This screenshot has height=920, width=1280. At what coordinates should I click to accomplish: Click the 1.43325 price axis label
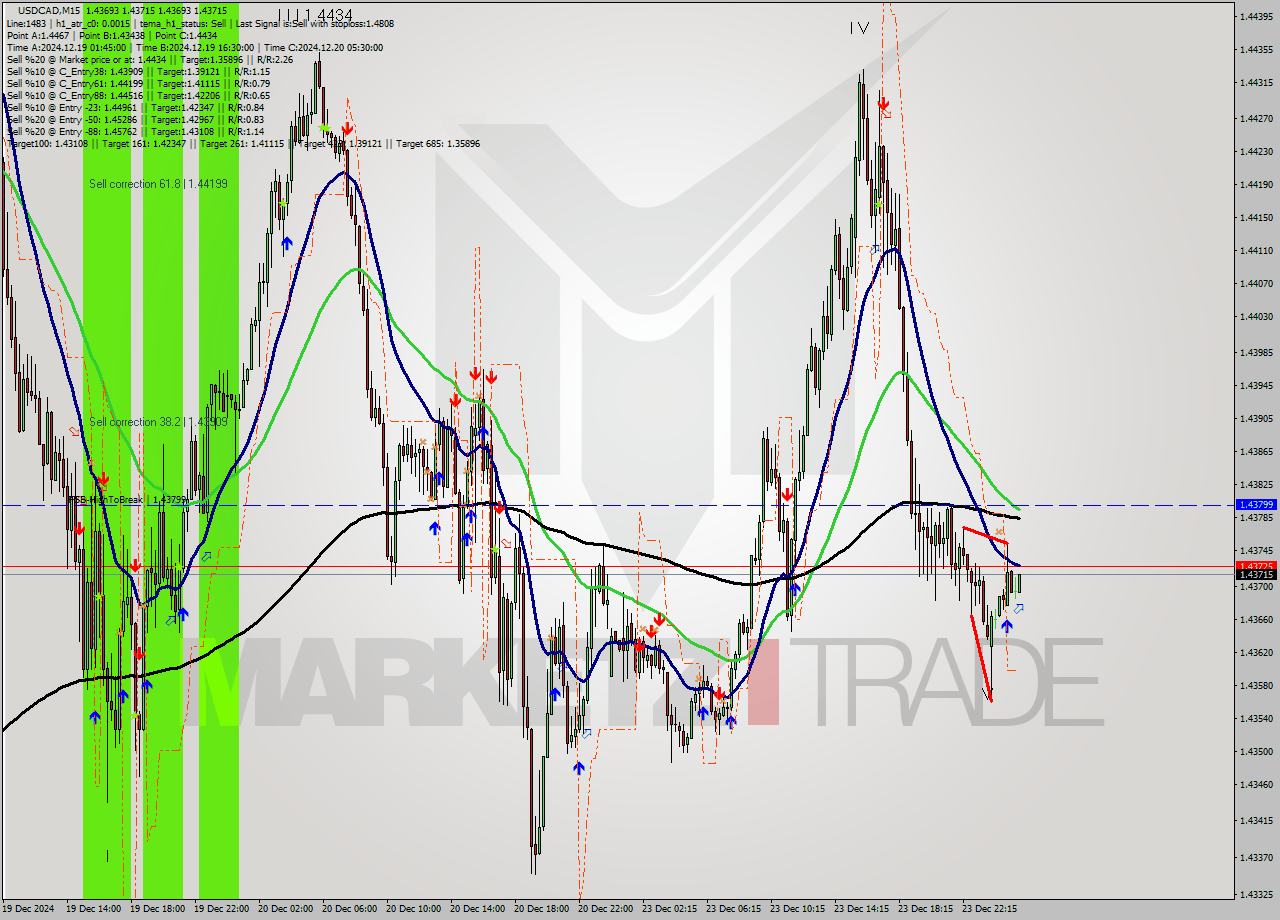pyautogui.click(x=1256, y=894)
